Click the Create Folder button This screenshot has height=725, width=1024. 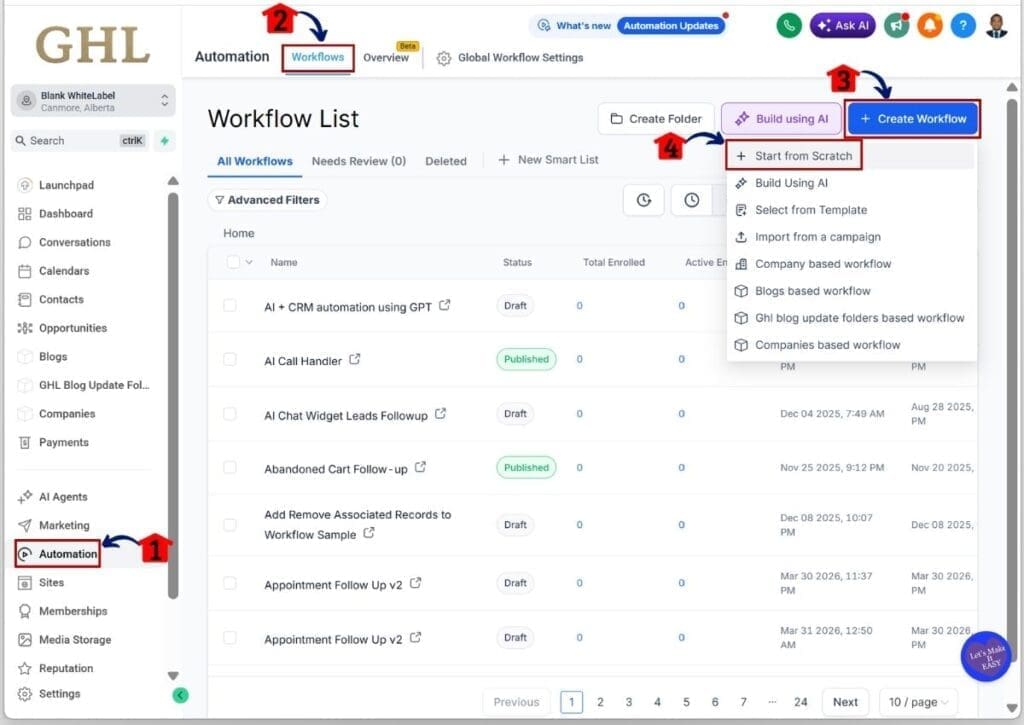655,118
